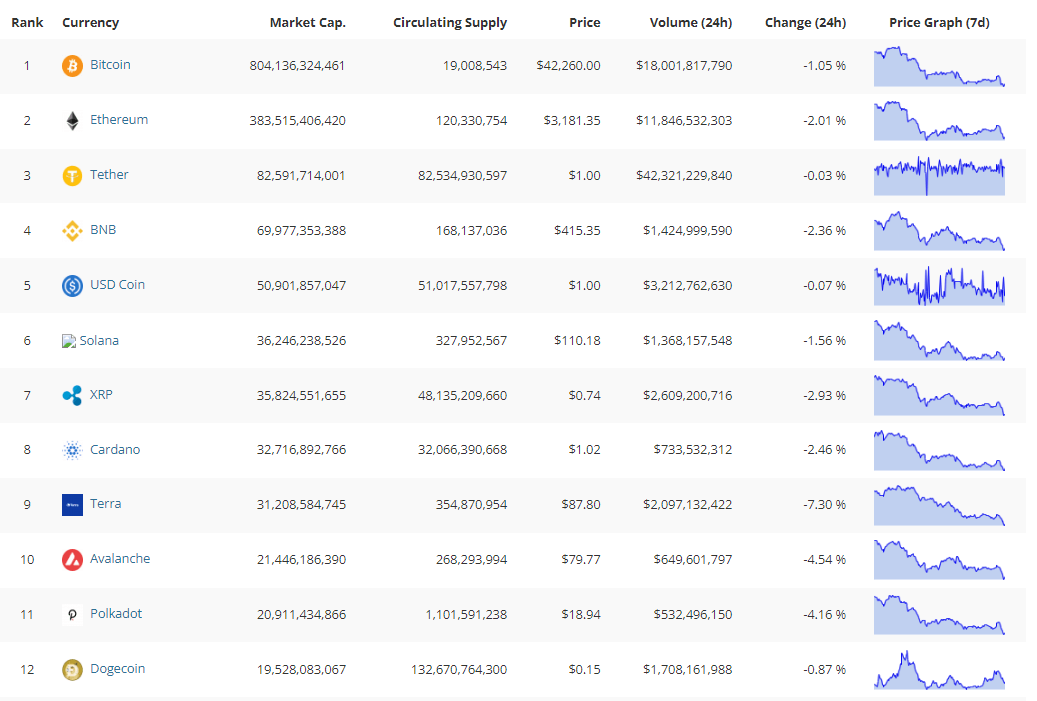Open the Tether currency link

click(109, 174)
